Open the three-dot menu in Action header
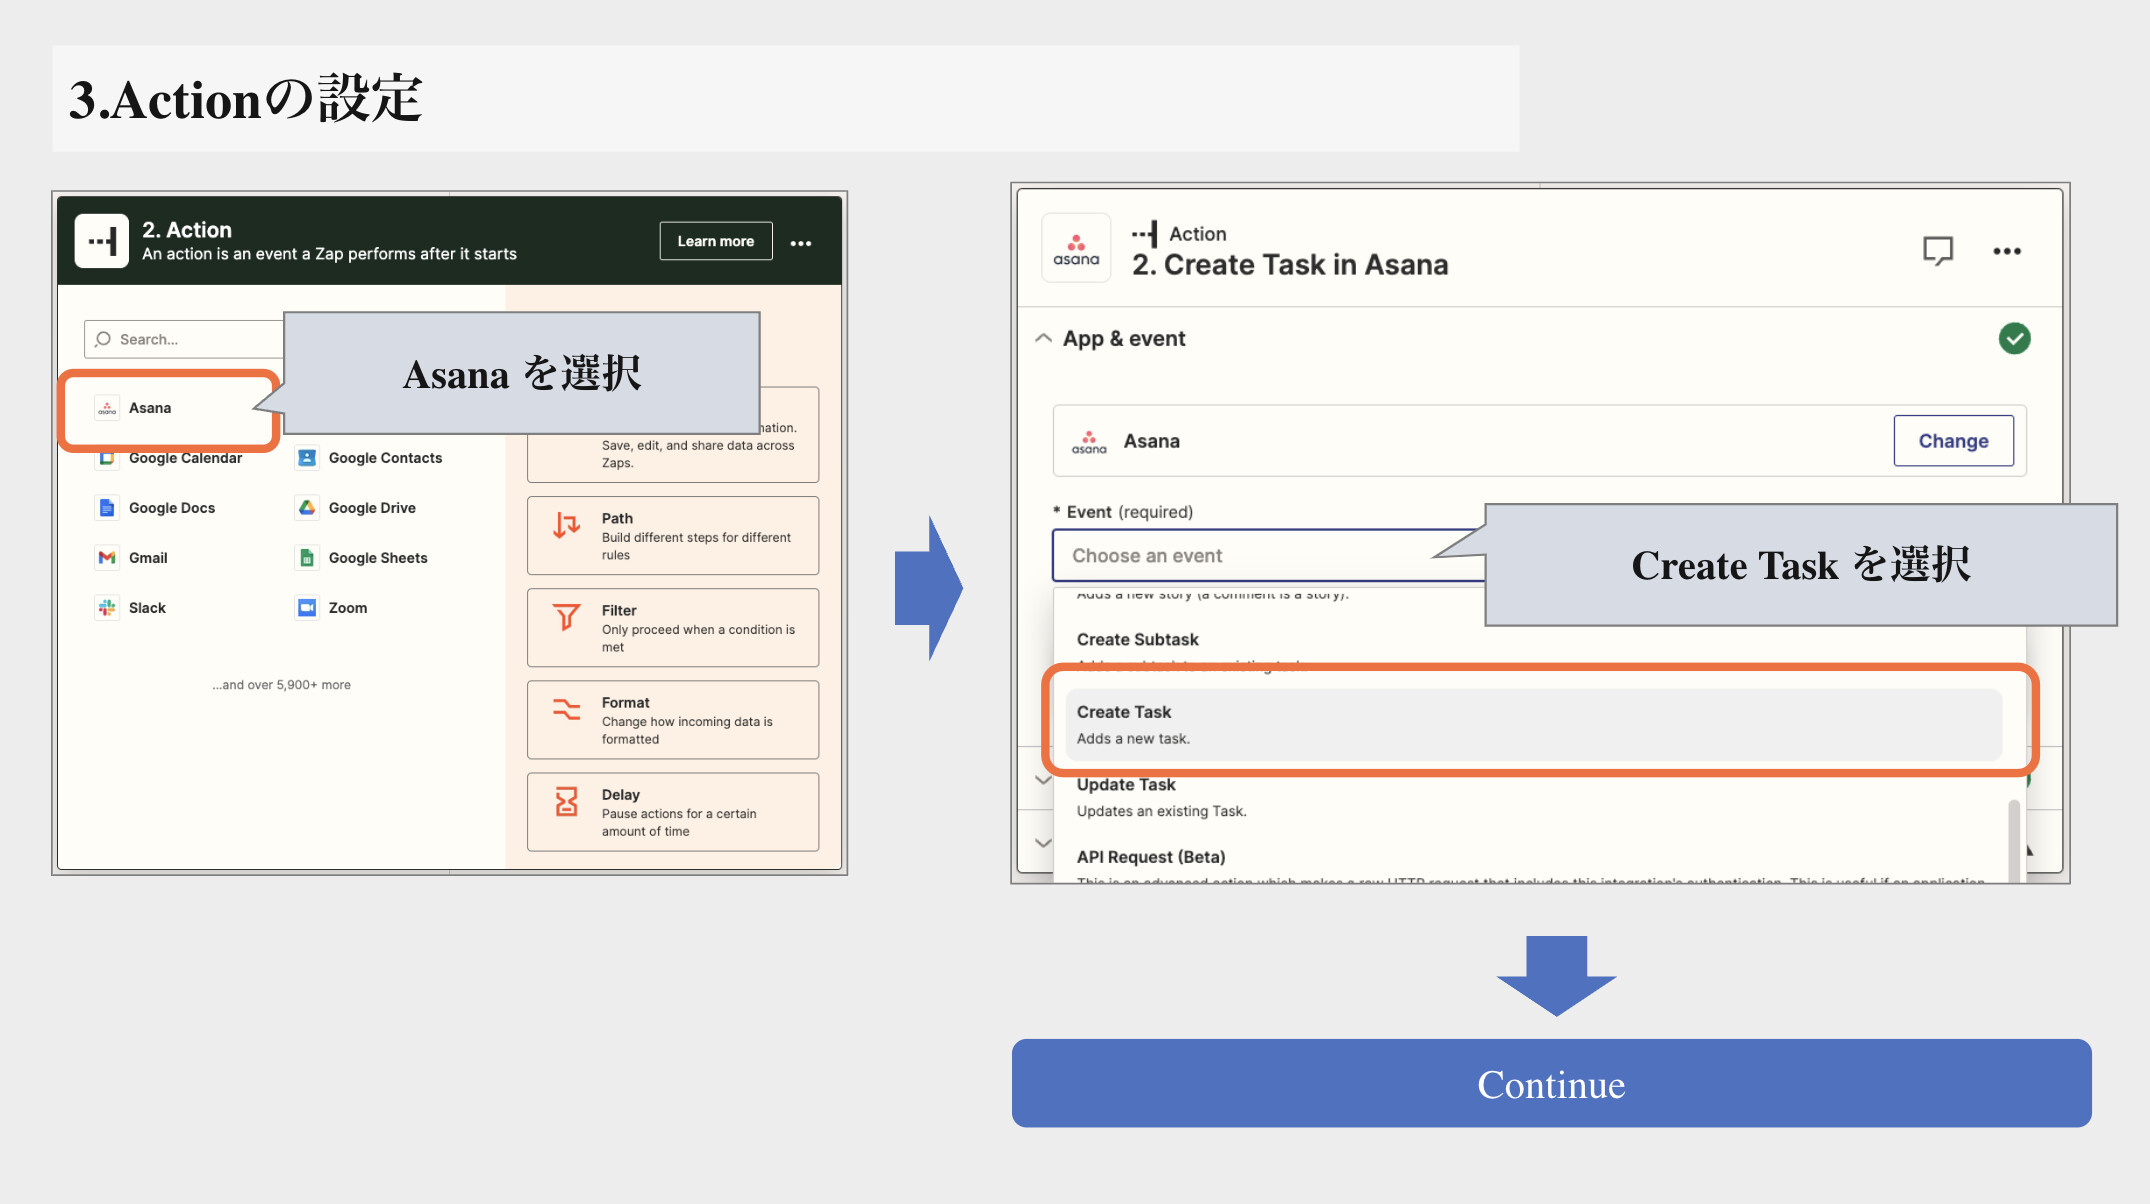The width and height of the screenshot is (2150, 1204). (801, 243)
